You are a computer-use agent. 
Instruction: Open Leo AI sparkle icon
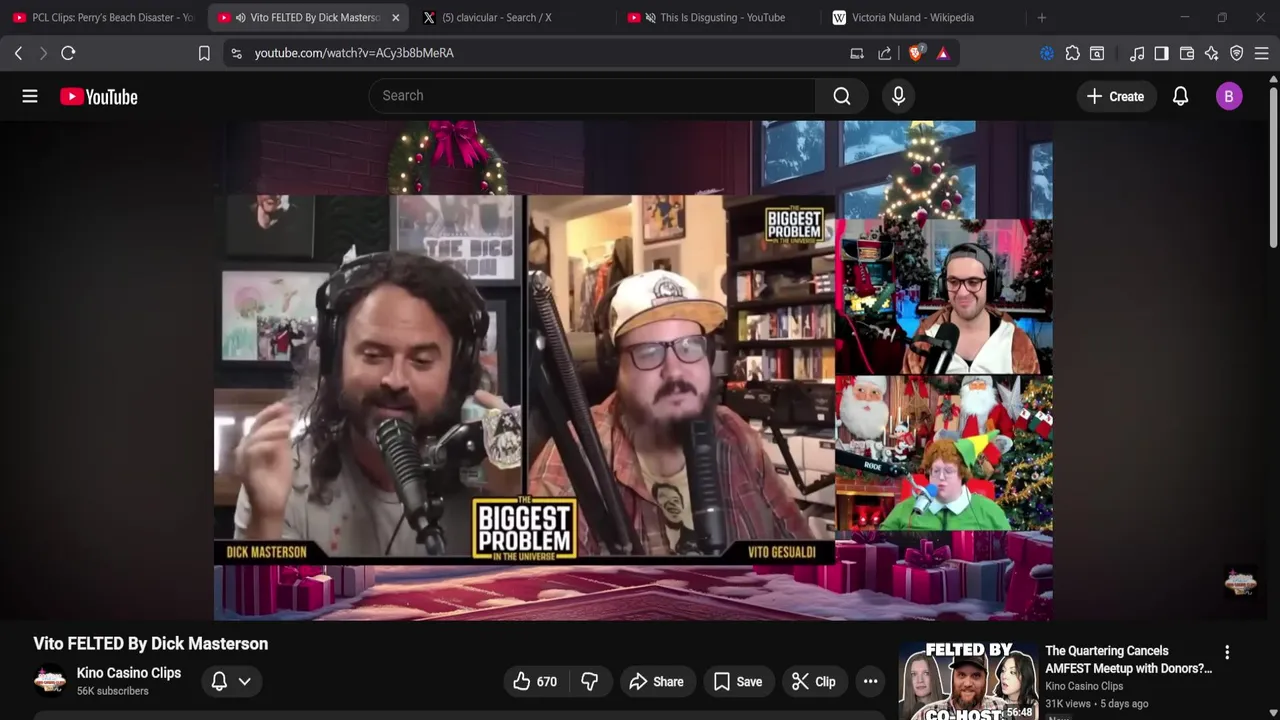point(1212,53)
